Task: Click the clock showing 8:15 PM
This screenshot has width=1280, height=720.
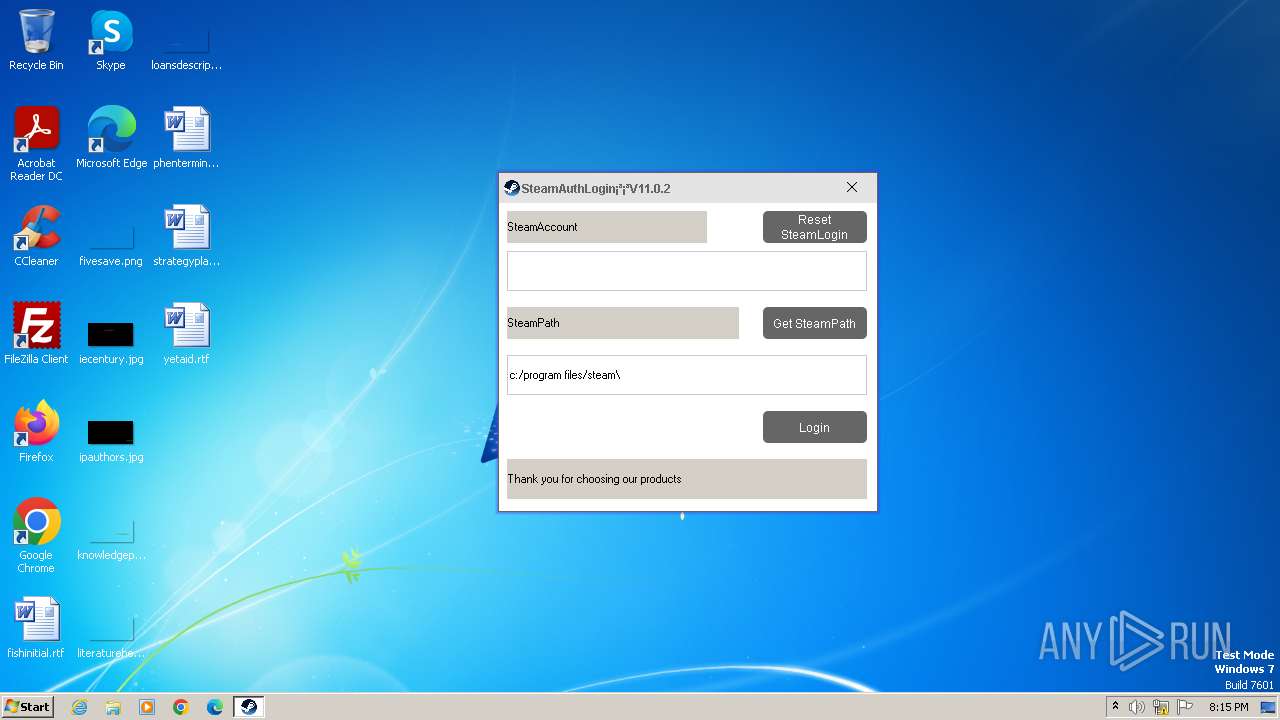Action: (x=1228, y=707)
